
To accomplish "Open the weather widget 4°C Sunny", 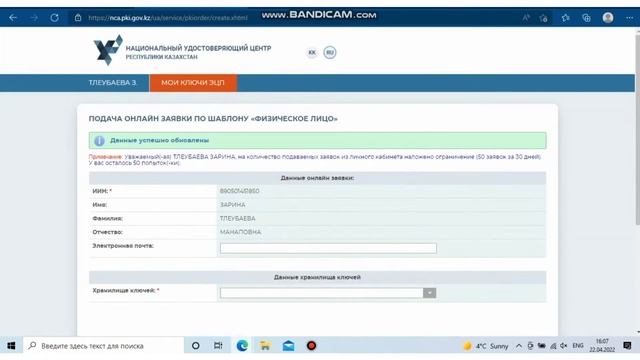I will click(485, 346).
